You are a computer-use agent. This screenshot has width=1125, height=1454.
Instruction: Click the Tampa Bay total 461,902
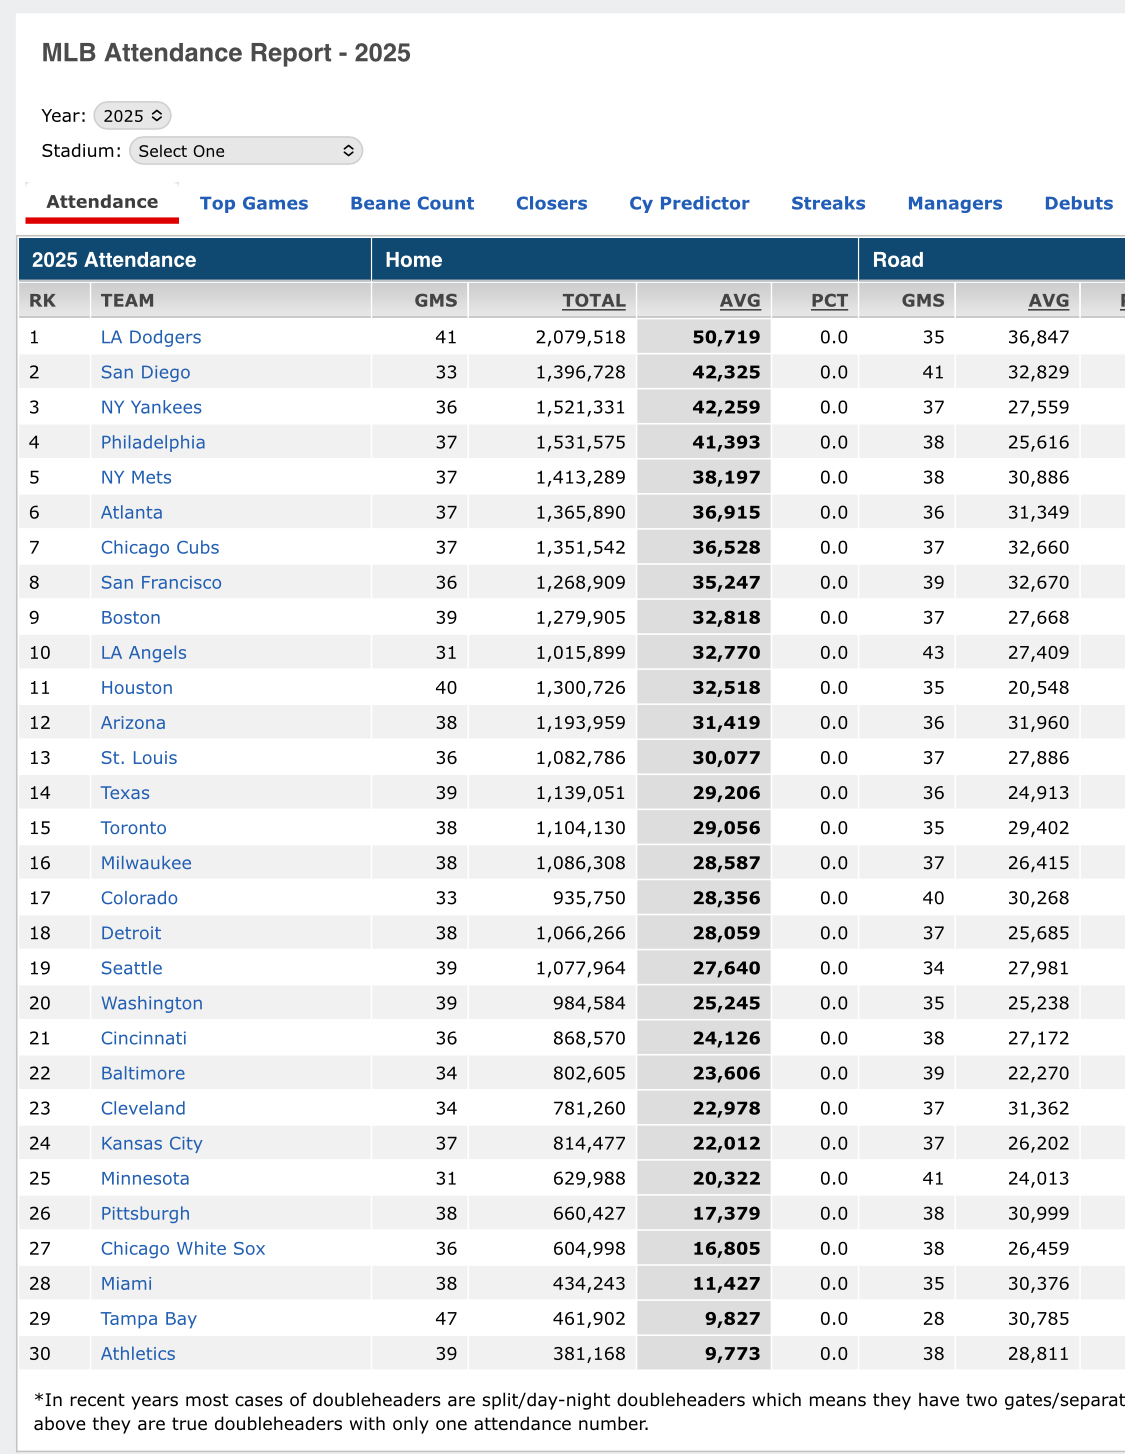coord(589,1318)
